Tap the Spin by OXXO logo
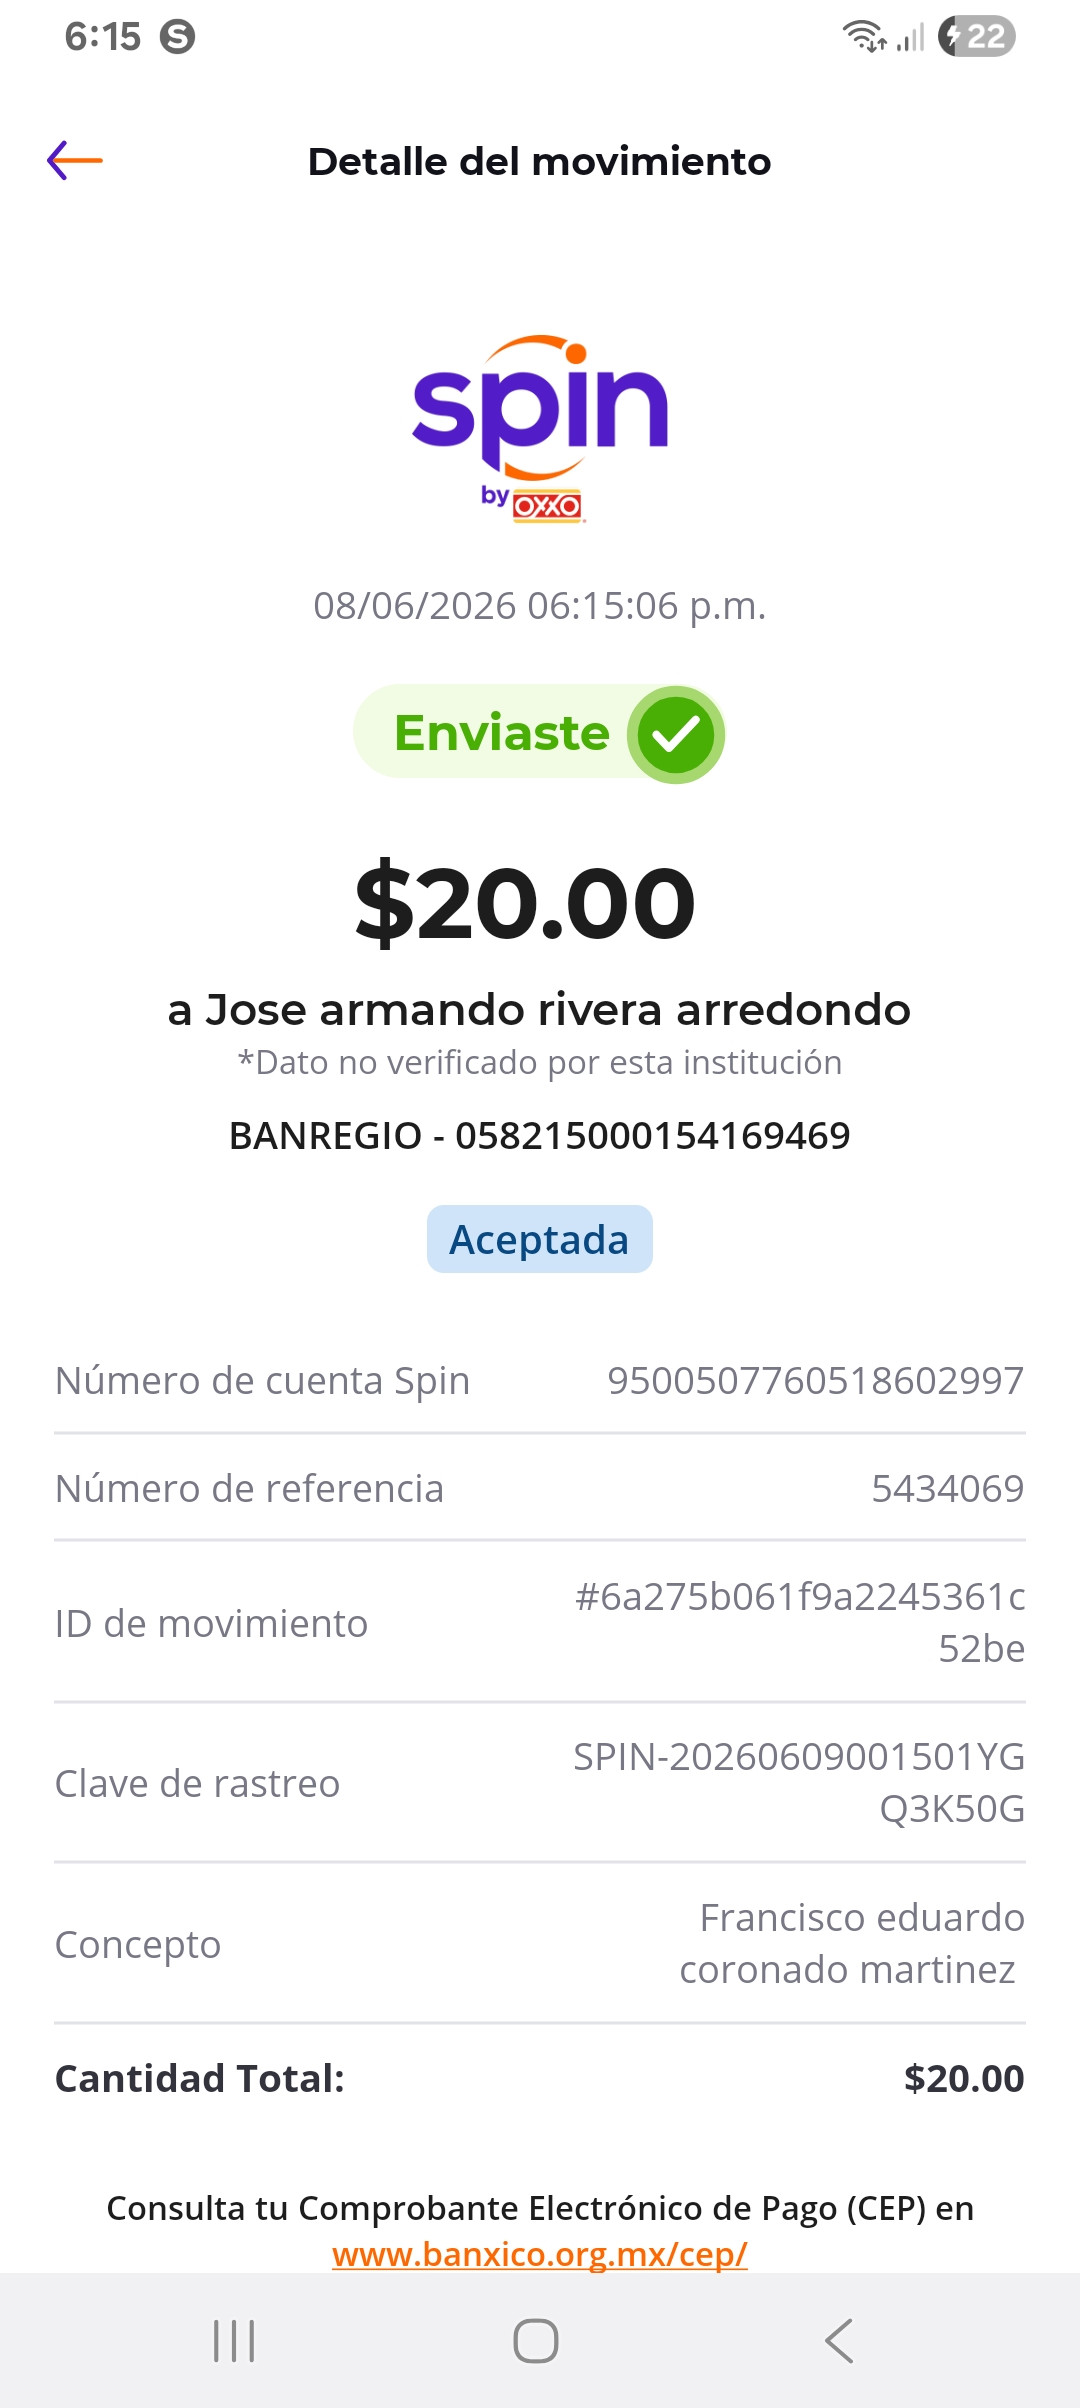 point(540,429)
